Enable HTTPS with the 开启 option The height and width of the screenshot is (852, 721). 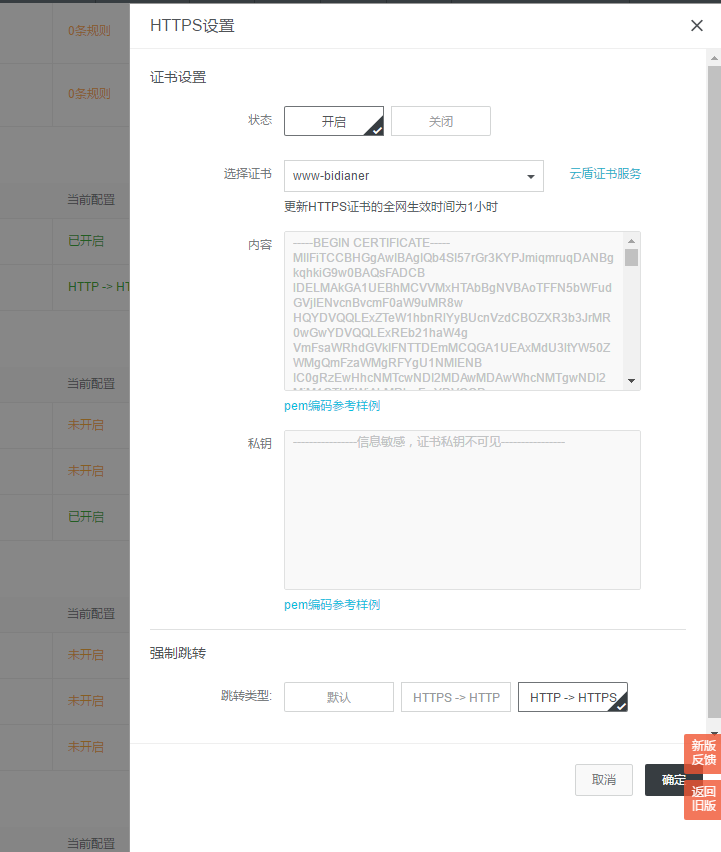tap(334, 121)
